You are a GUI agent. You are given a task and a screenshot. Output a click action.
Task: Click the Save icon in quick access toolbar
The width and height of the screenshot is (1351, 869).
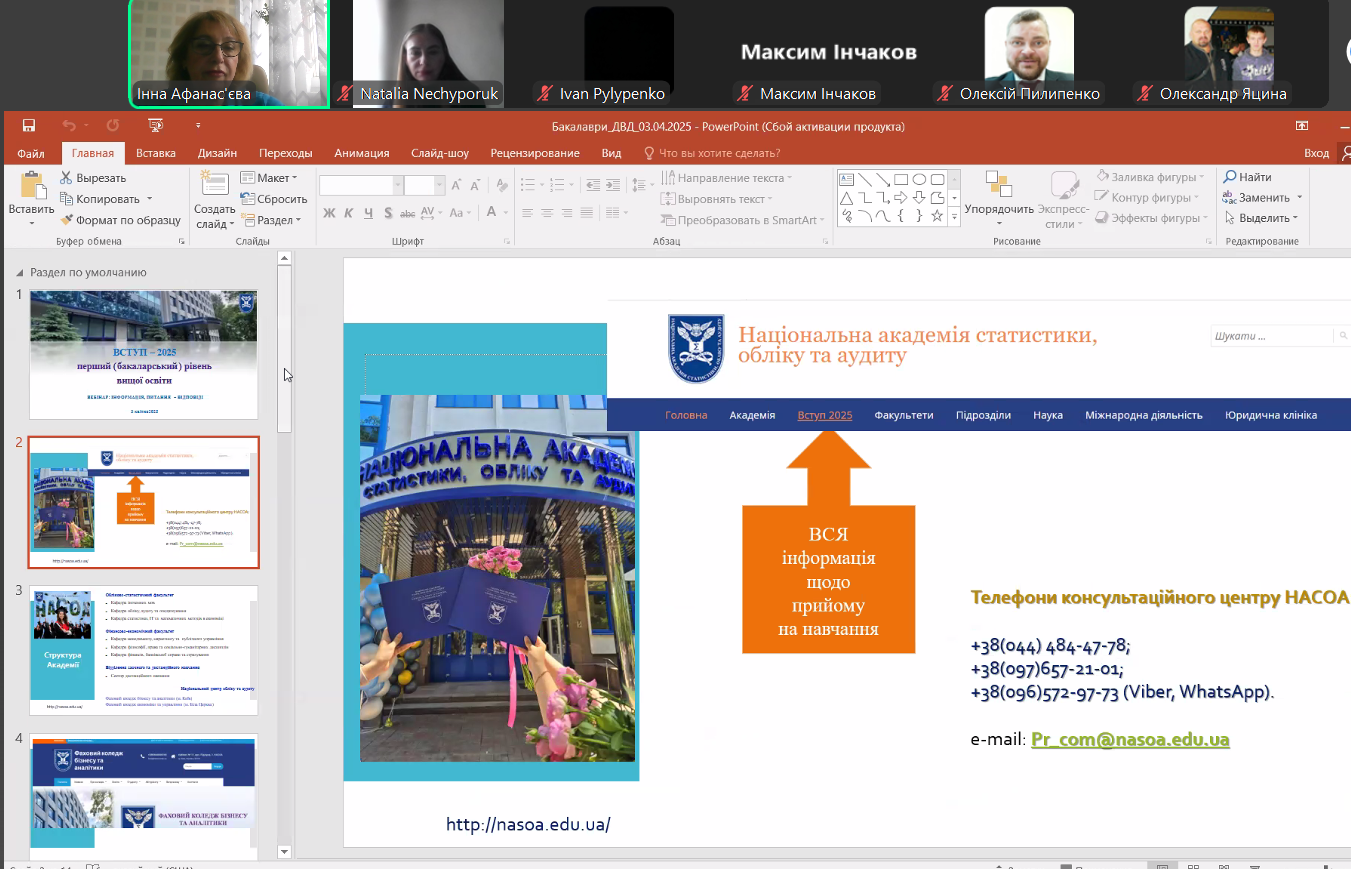click(29, 126)
